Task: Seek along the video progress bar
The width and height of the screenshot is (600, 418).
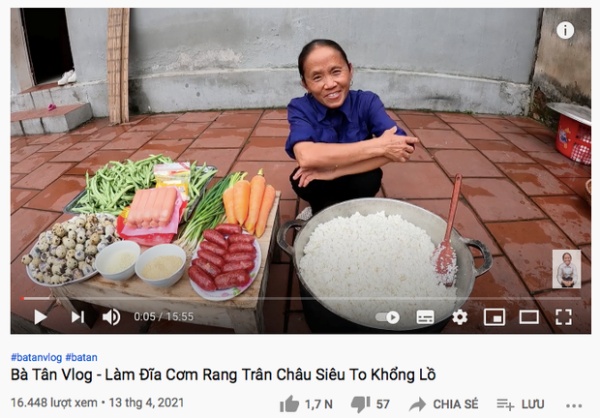Action: point(300,298)
